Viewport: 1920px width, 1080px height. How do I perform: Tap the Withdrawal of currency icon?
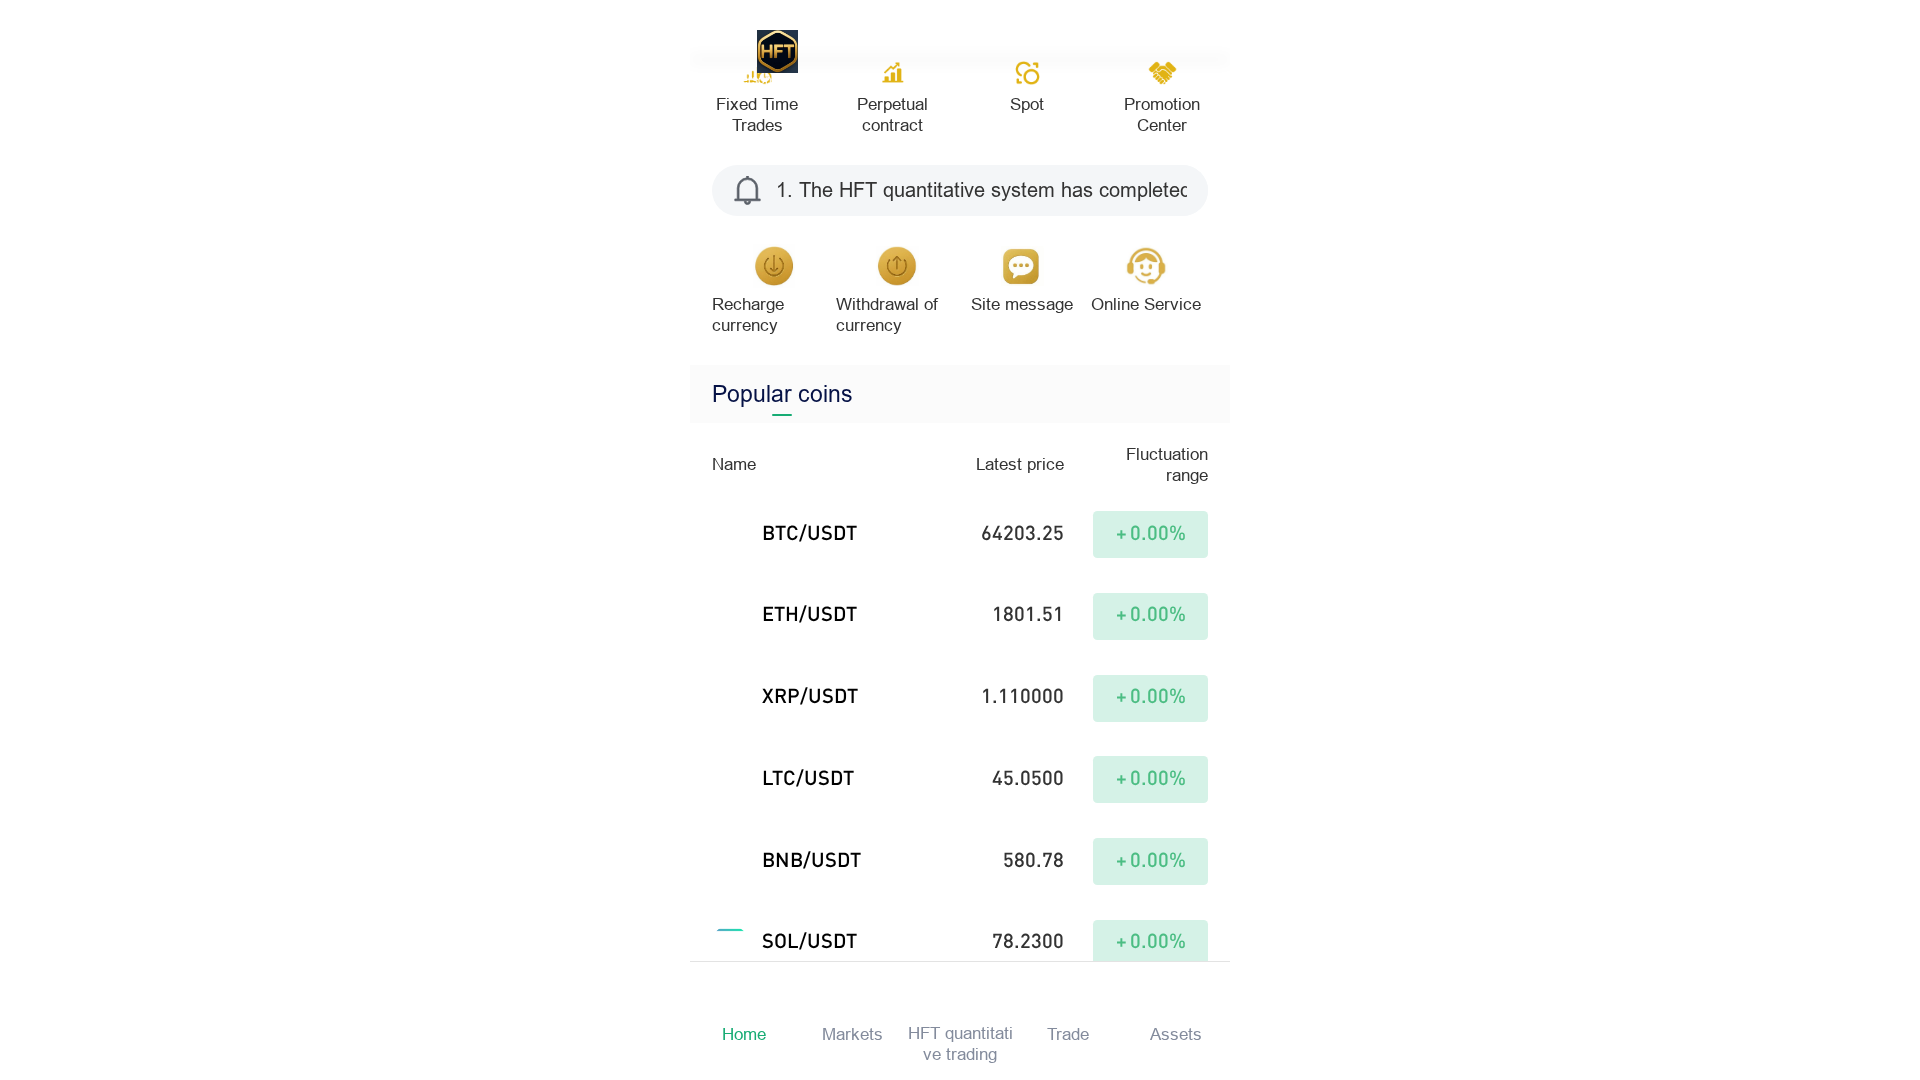897,266
